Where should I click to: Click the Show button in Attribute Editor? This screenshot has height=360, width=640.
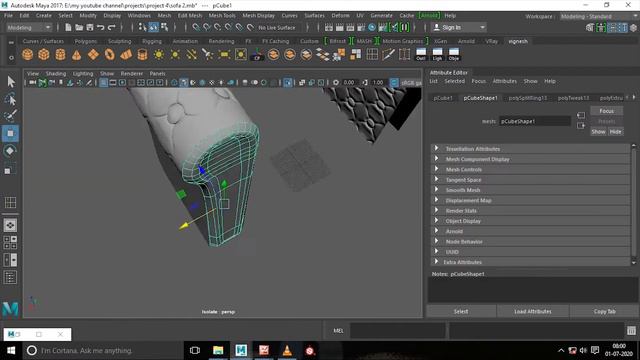pos(598,131)
